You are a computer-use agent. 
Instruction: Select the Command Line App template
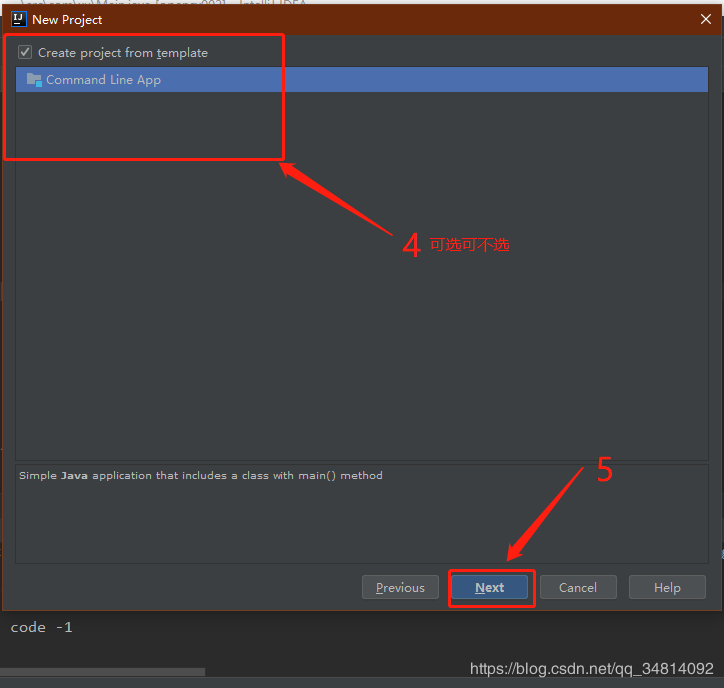pyautogui.click(x=362, y=79)
